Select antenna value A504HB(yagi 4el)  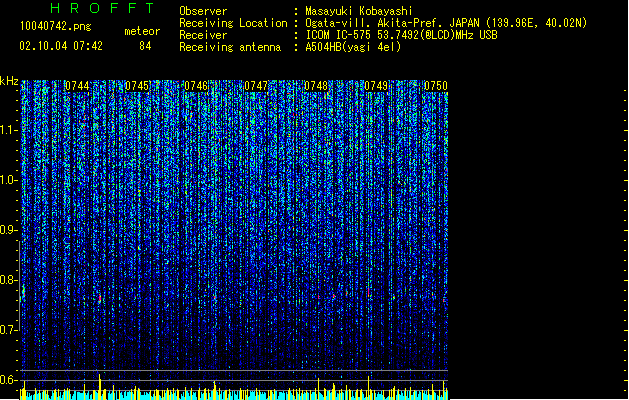click(x=353, y=47)
